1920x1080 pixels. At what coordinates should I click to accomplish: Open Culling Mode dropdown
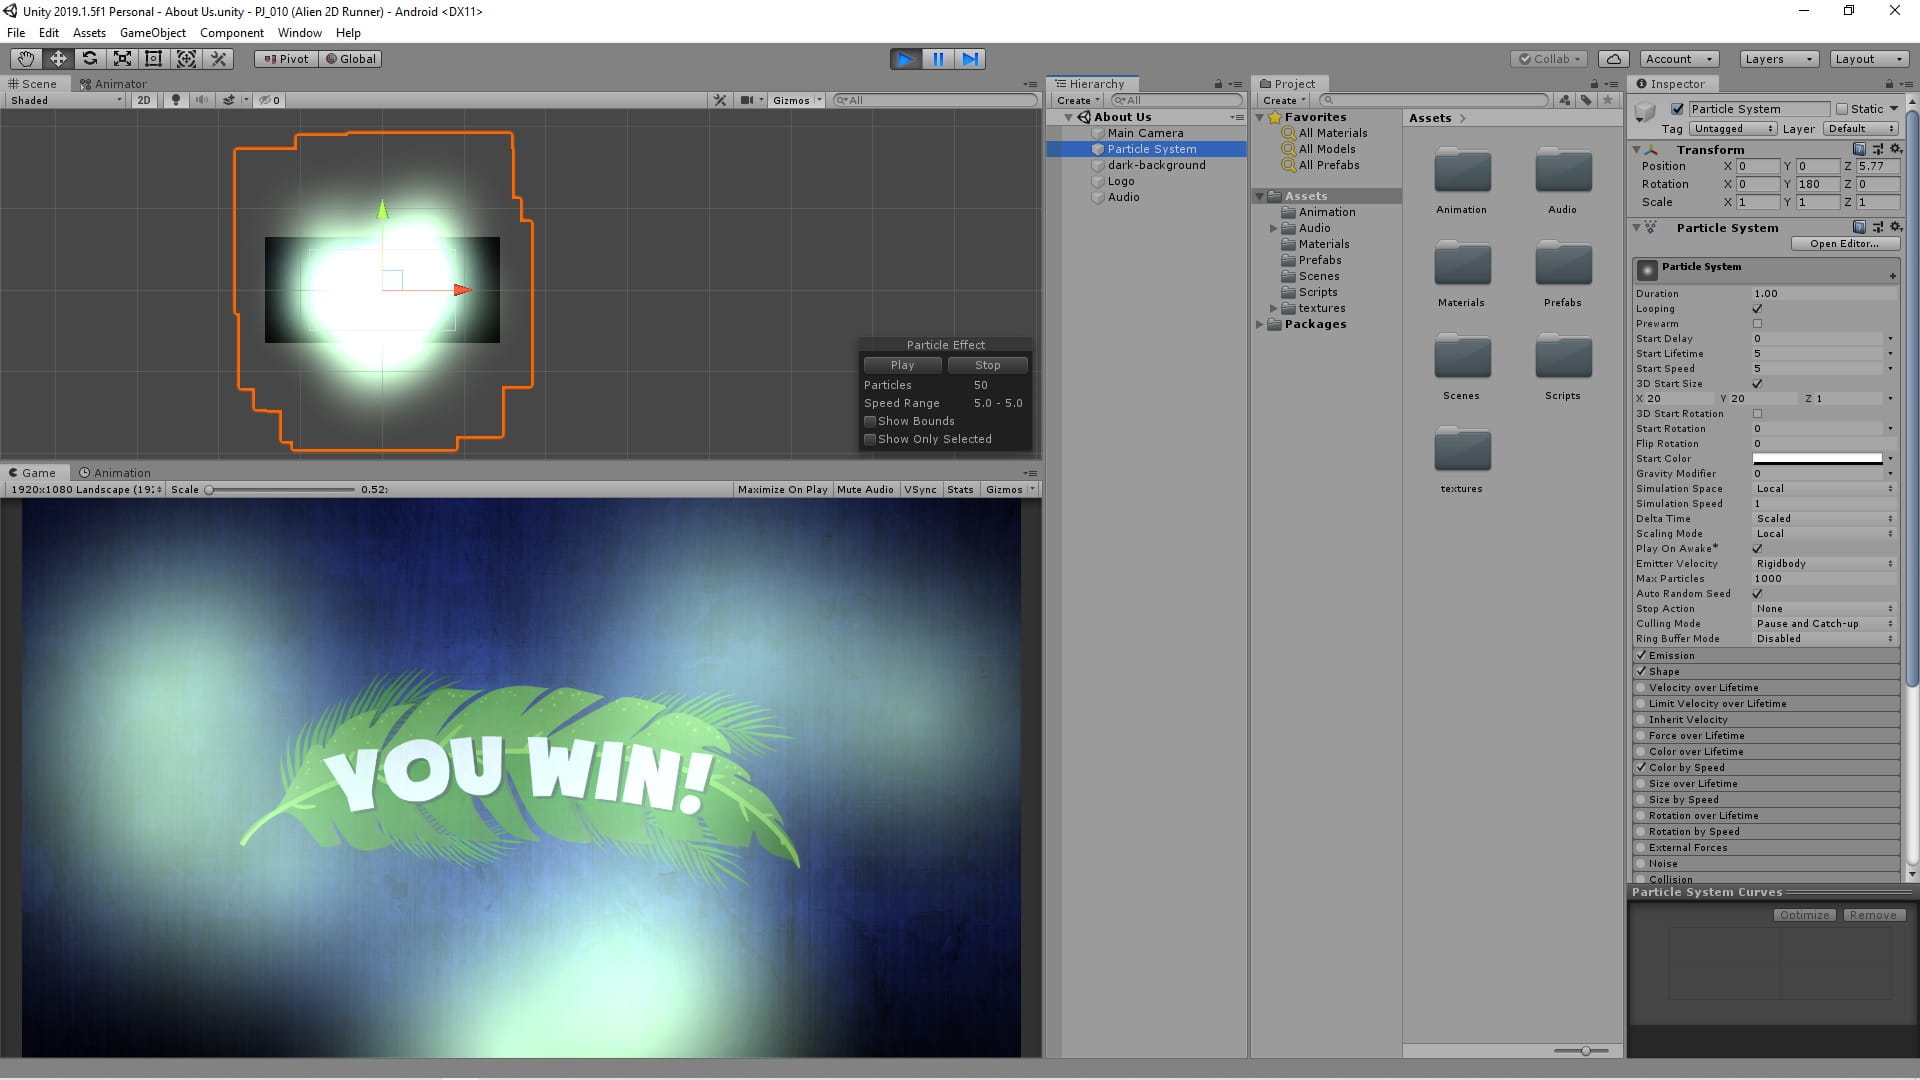pyautogui.click(x=1824, y=624)
